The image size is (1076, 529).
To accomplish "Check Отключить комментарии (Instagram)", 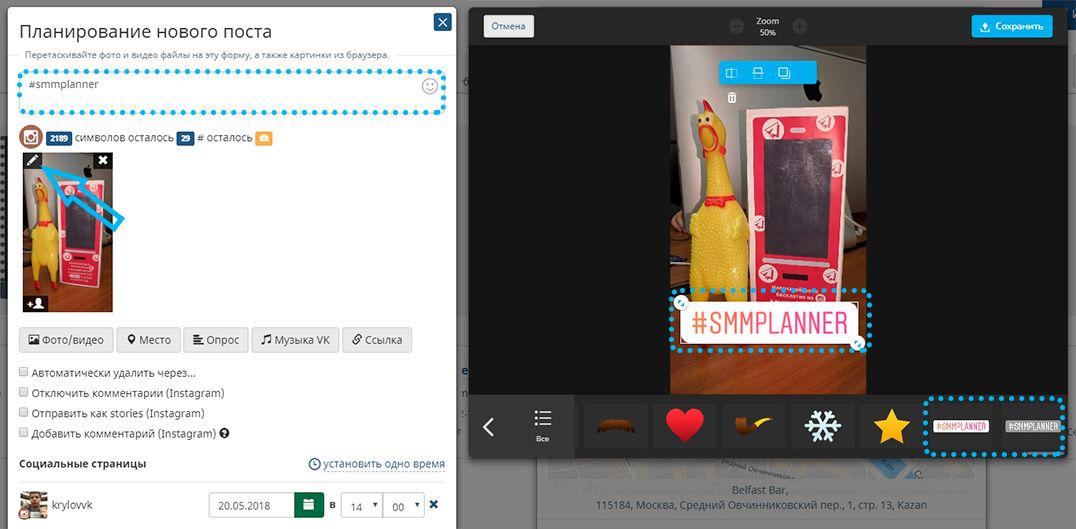I will pyautogui.click(x=24, y=392).
